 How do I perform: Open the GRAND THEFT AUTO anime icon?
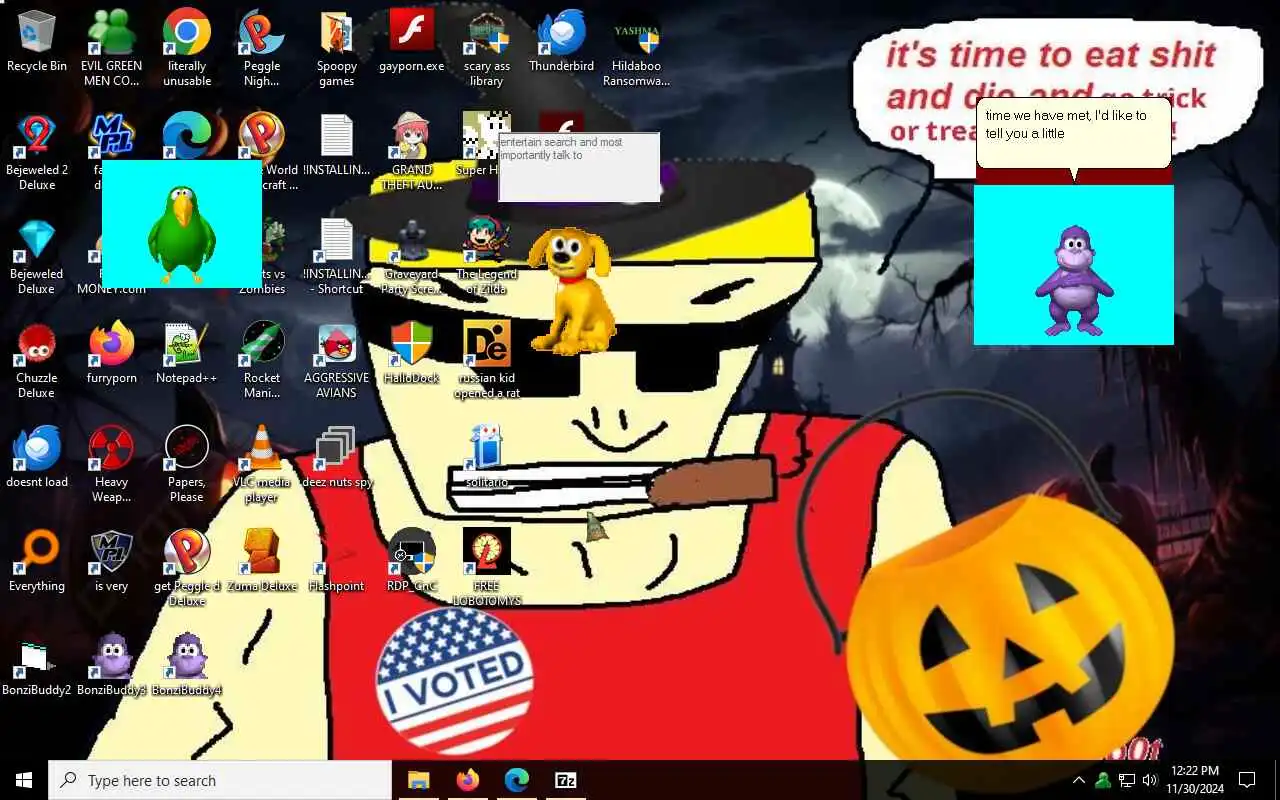coord(411,152)
